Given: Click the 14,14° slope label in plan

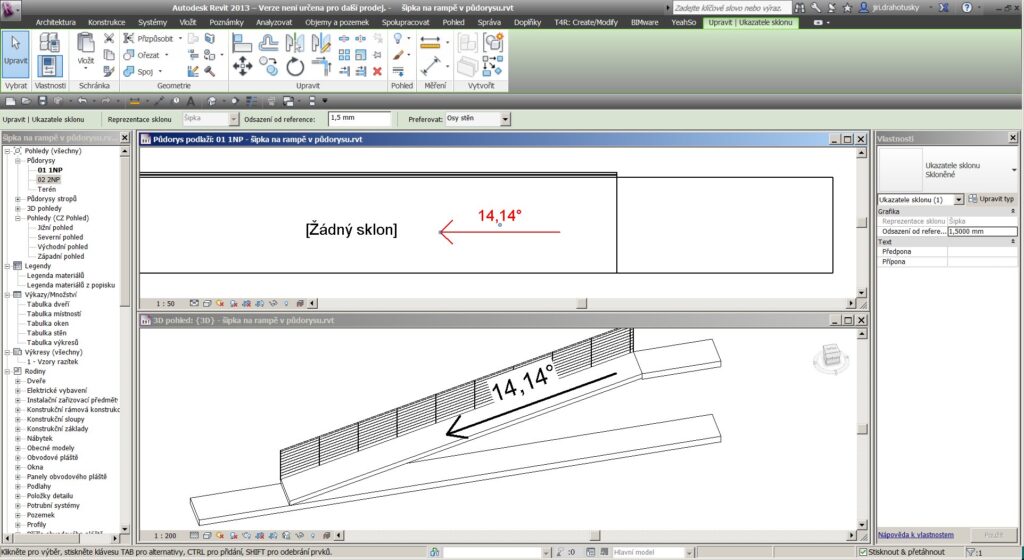Looking at the screenshot, I should coord(500,215).
